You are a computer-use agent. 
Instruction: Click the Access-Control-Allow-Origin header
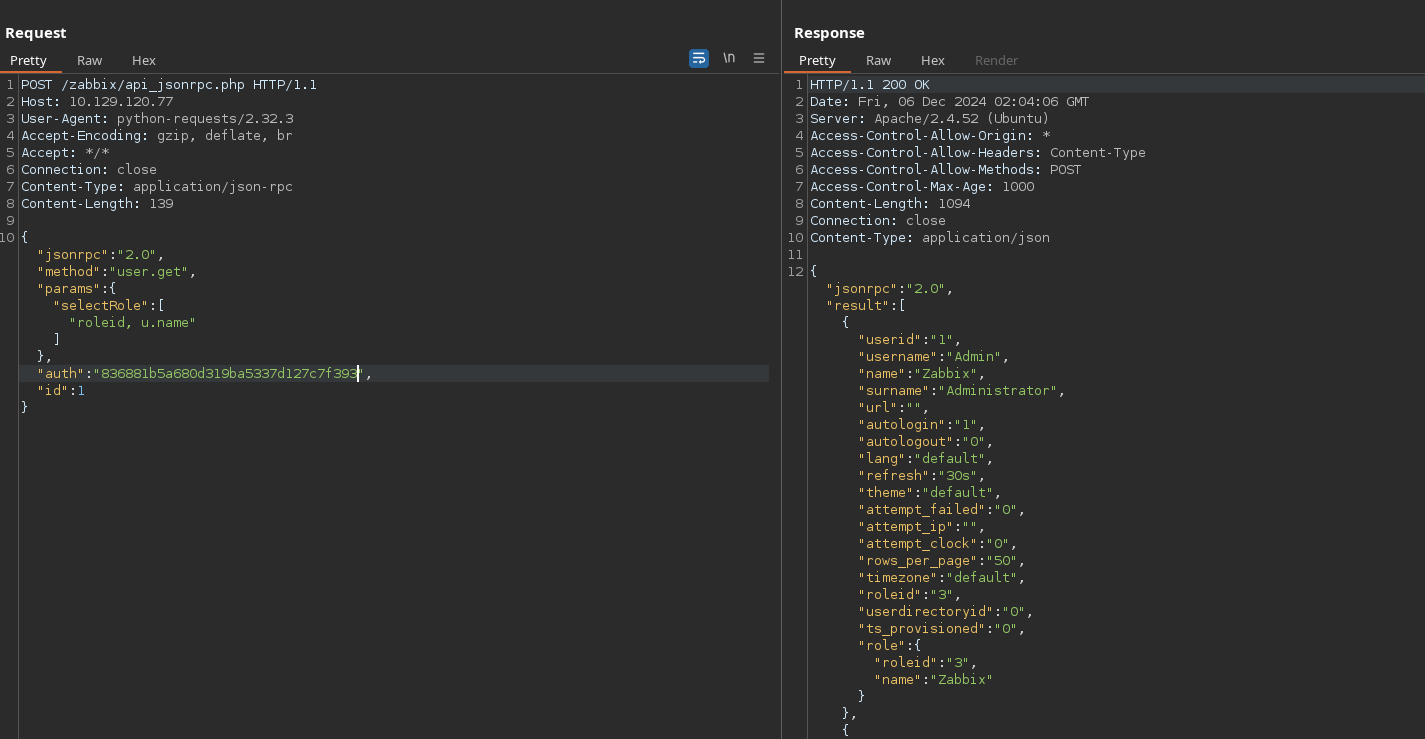[930, 135]
